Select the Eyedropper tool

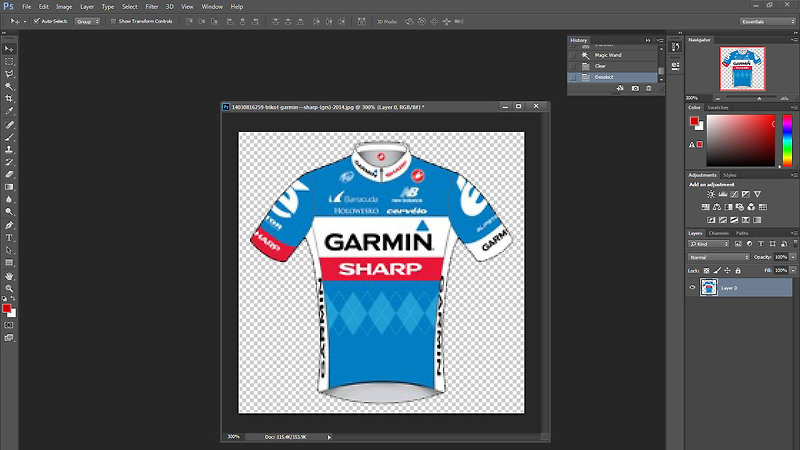(x=9, y=111)
